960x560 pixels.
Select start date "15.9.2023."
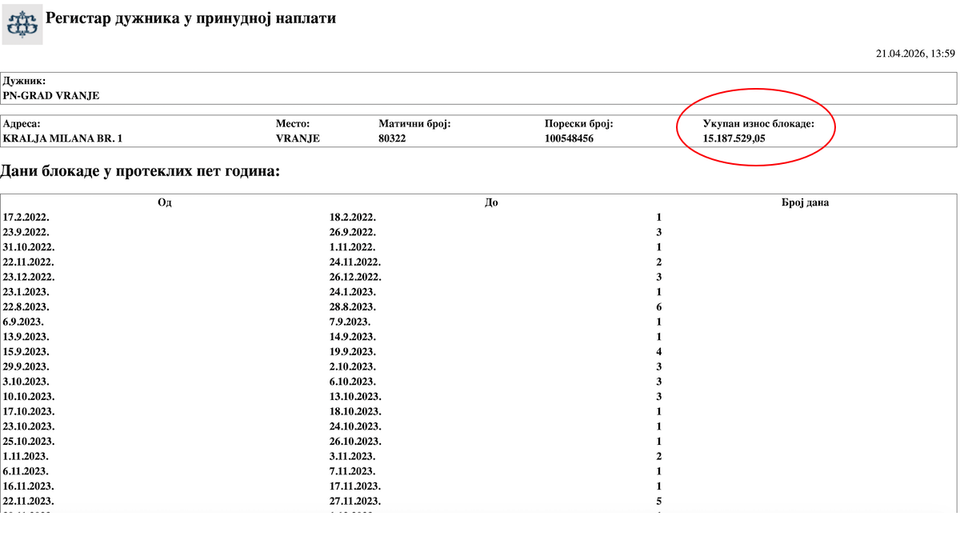tap(26, 352)
